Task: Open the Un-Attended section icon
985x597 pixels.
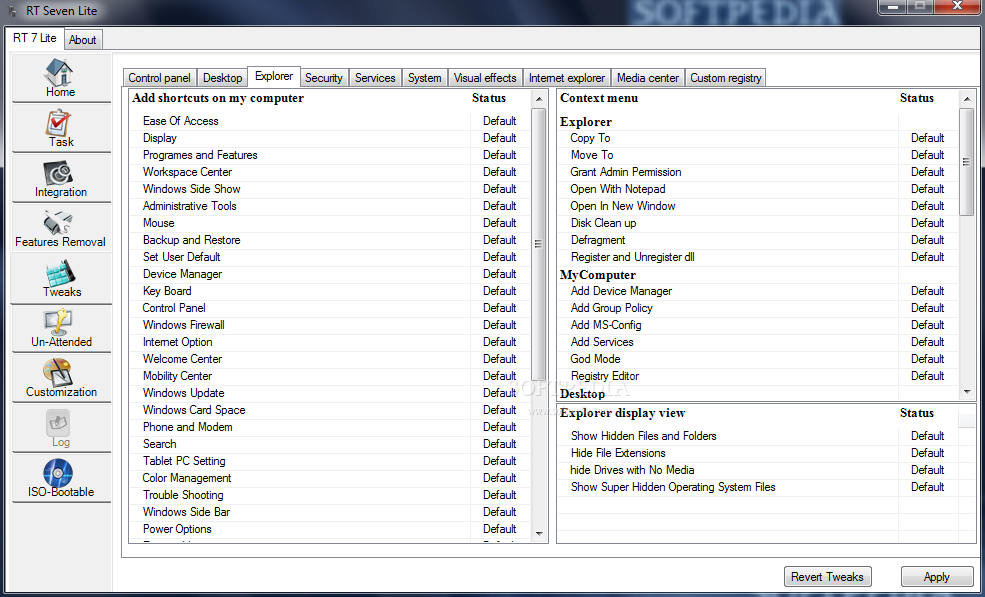Action: 61,328
